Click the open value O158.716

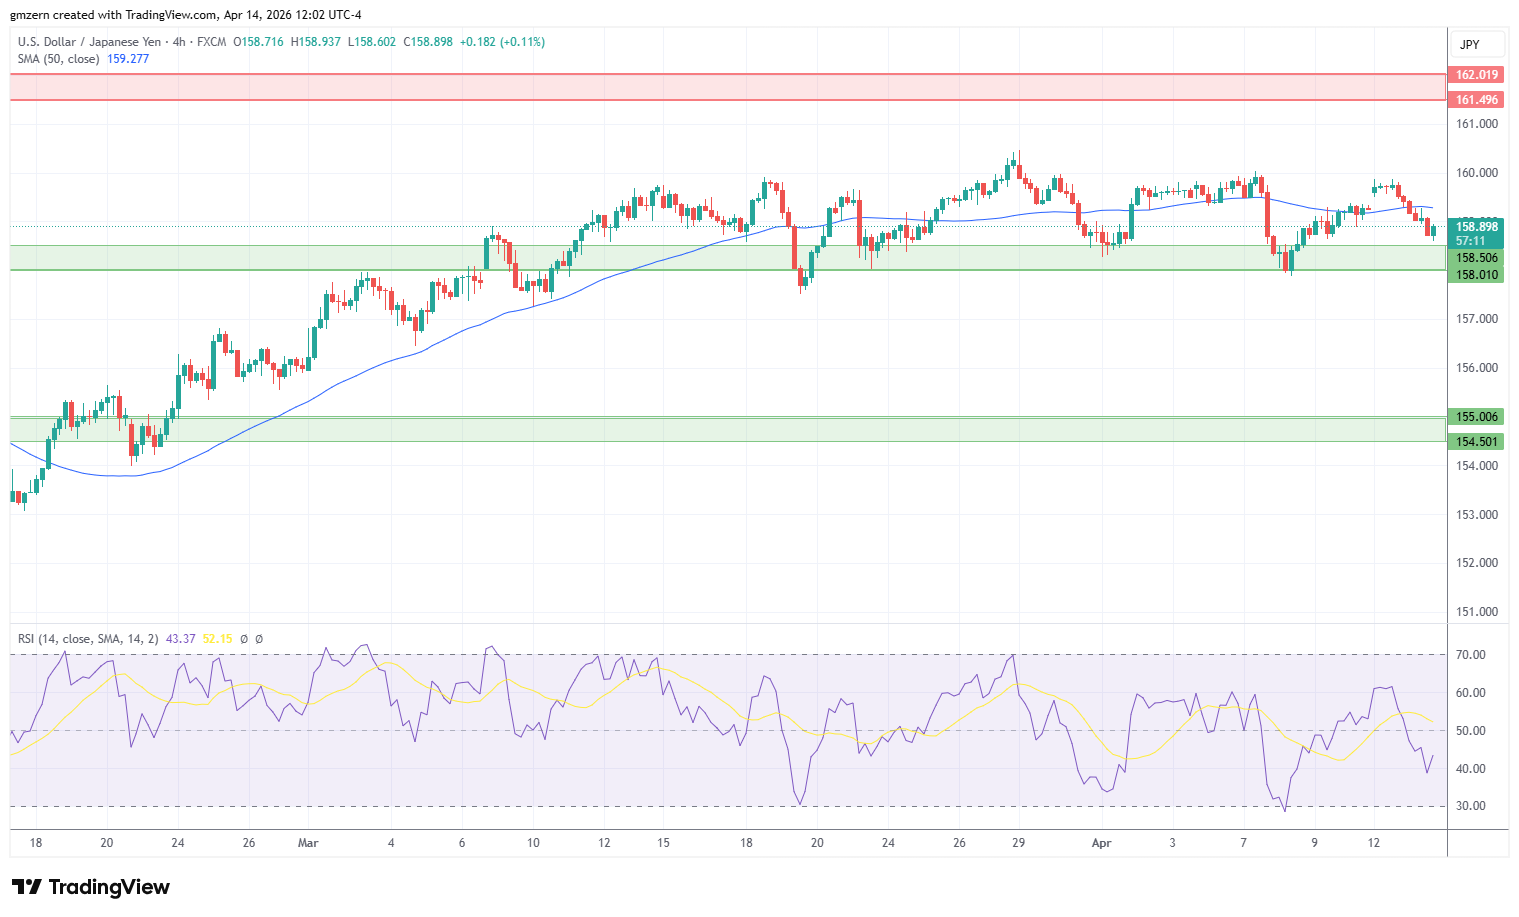coord(258,42)
